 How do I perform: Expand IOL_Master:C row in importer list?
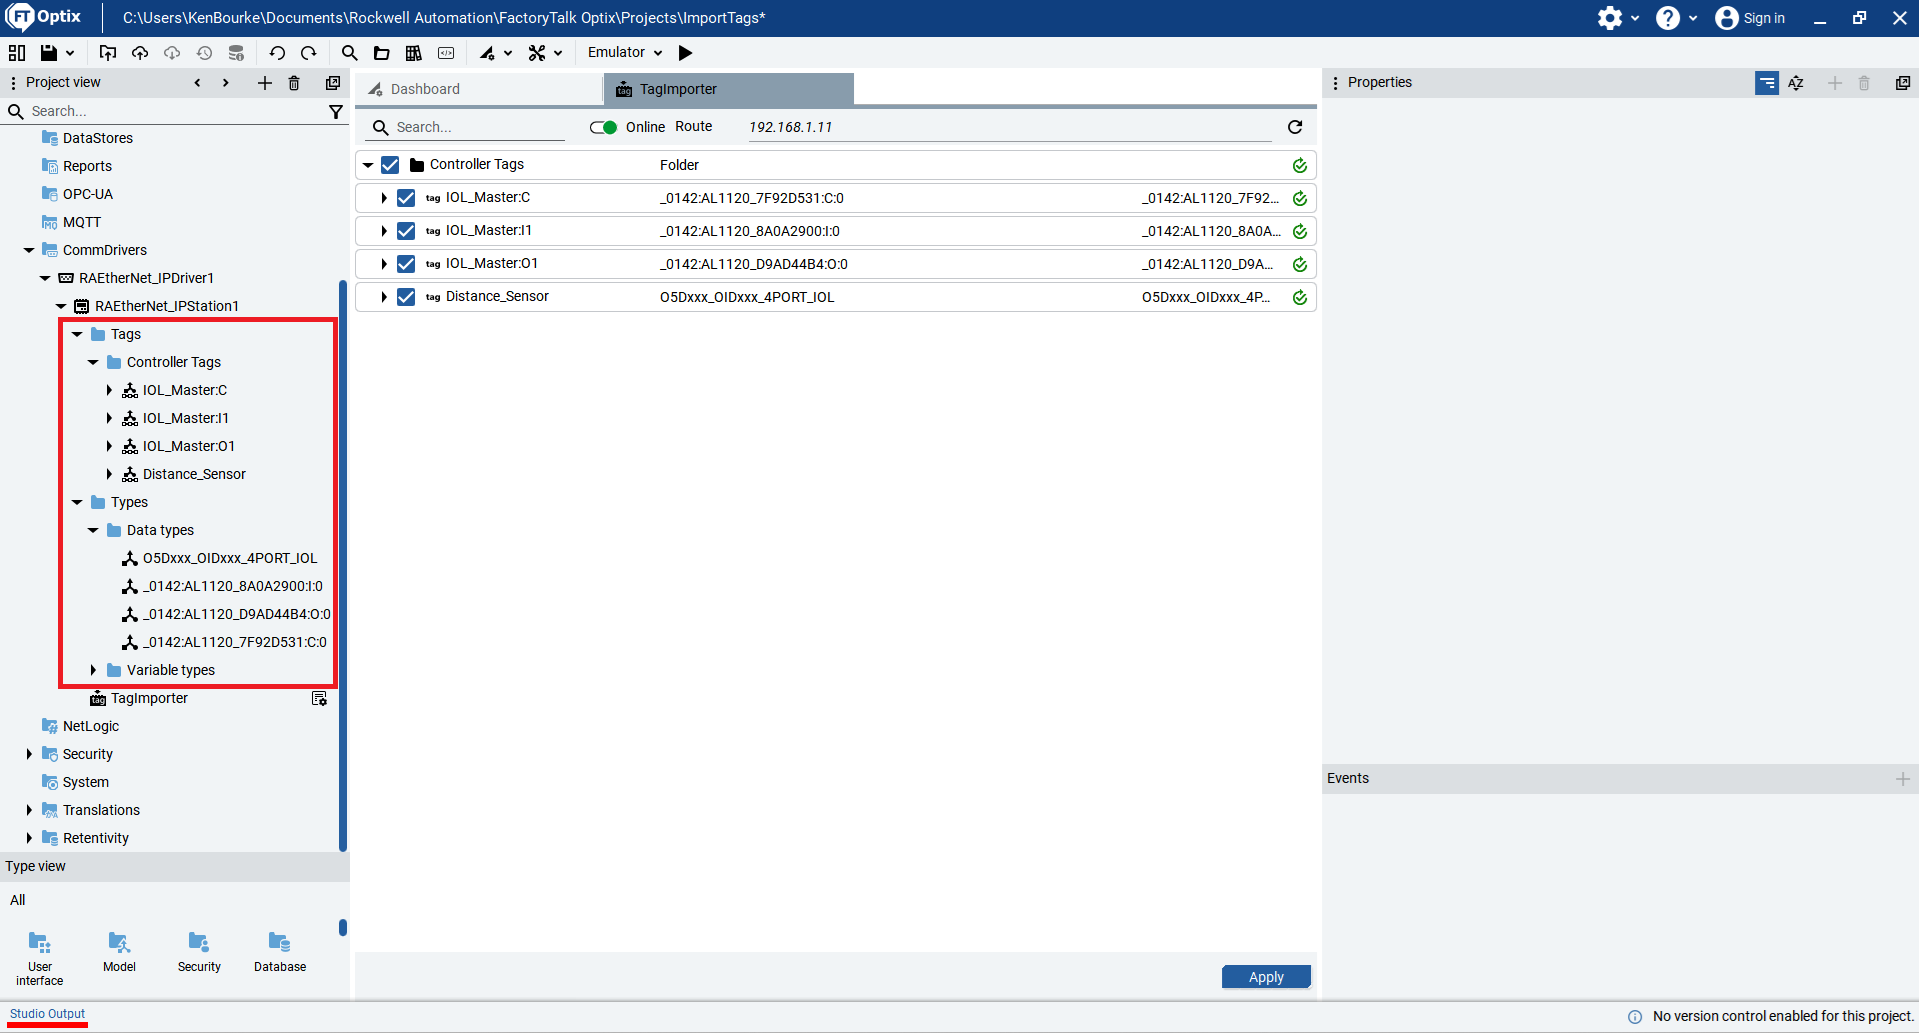pos(384,198)
